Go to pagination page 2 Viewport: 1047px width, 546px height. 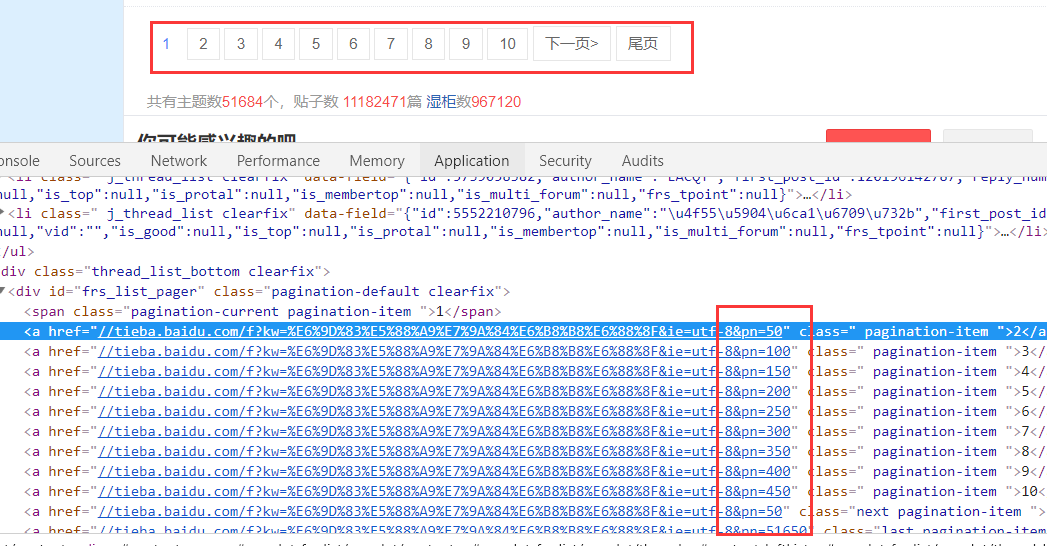point(203,44)
